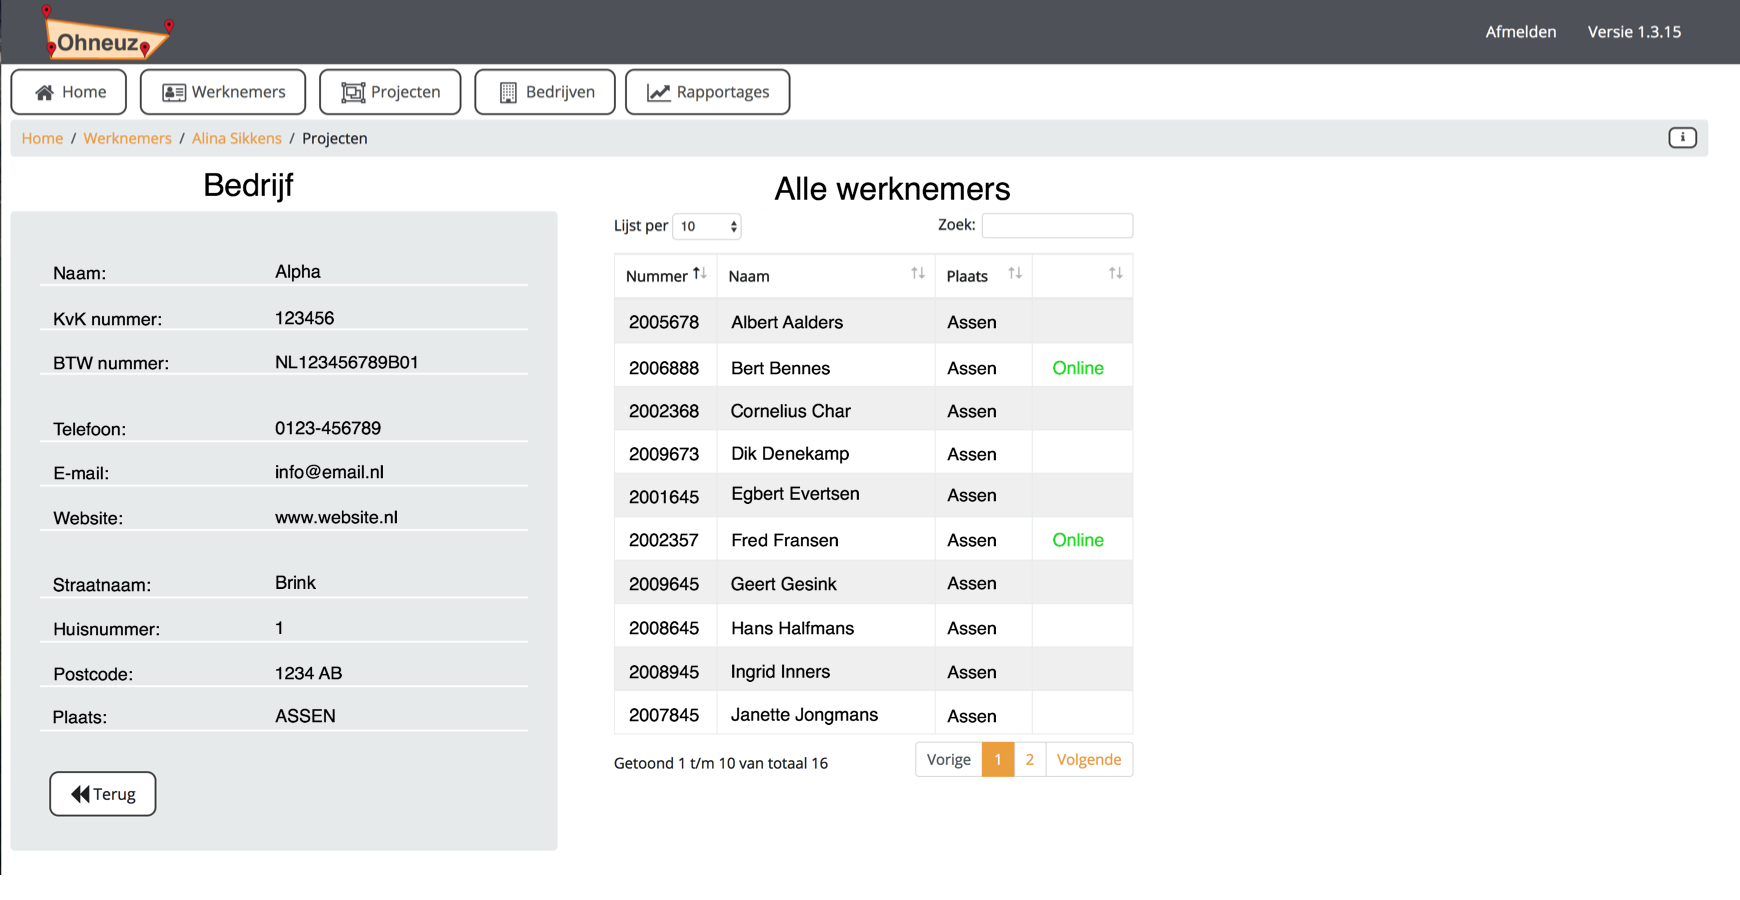Image resolution: width=1740 pixels, height=900 pixels.
Task: Toggle sorting on the Naam column
Action: tap(917, 273)
